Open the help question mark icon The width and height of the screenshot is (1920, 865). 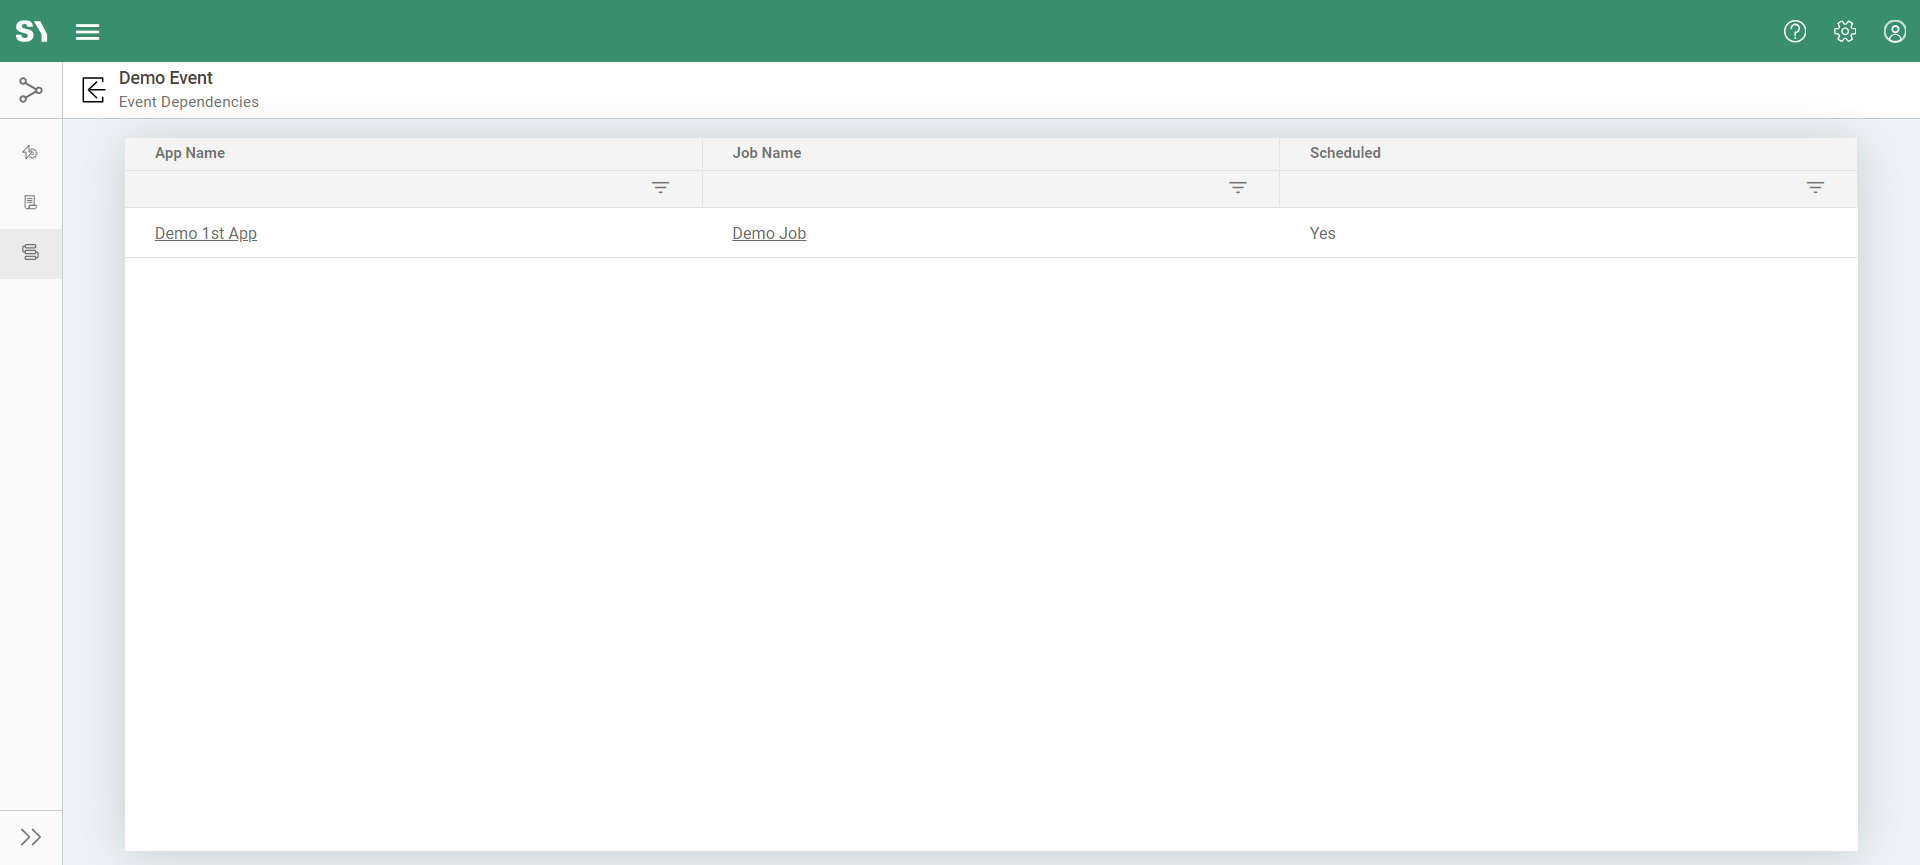(1795, 31)
